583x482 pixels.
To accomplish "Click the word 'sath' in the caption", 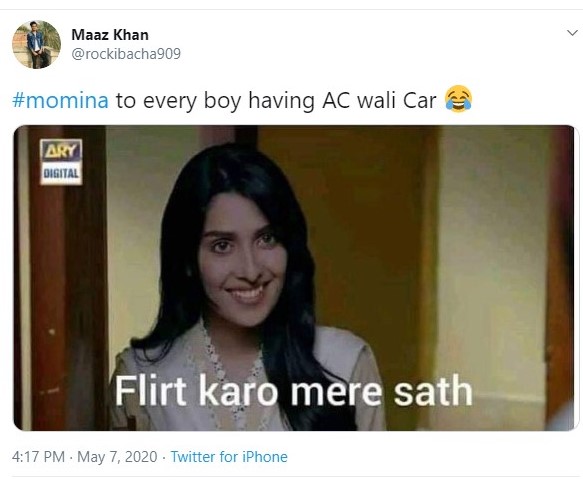I will [433, 391].
